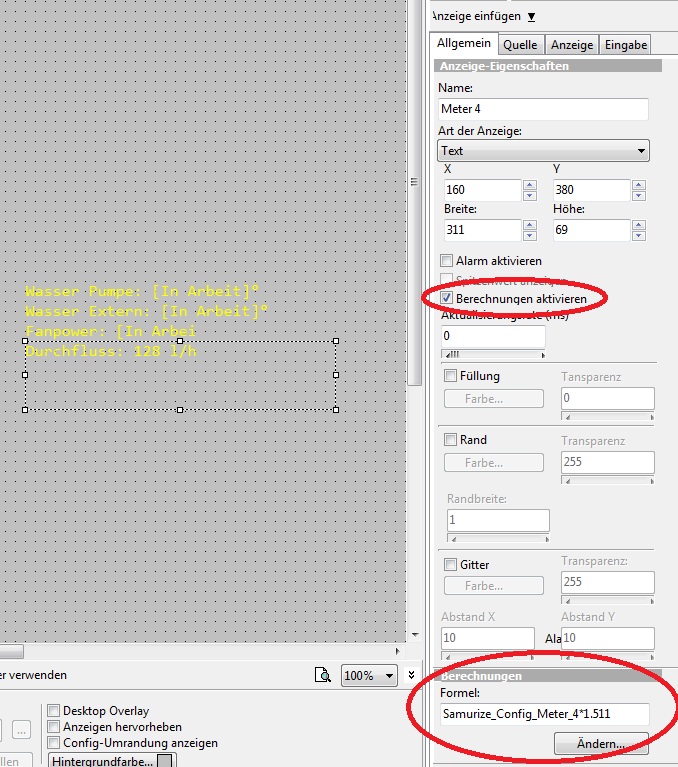678x767 pixels.
Task: Adjust the Rand transparency slider
Action: coord(608,481)
